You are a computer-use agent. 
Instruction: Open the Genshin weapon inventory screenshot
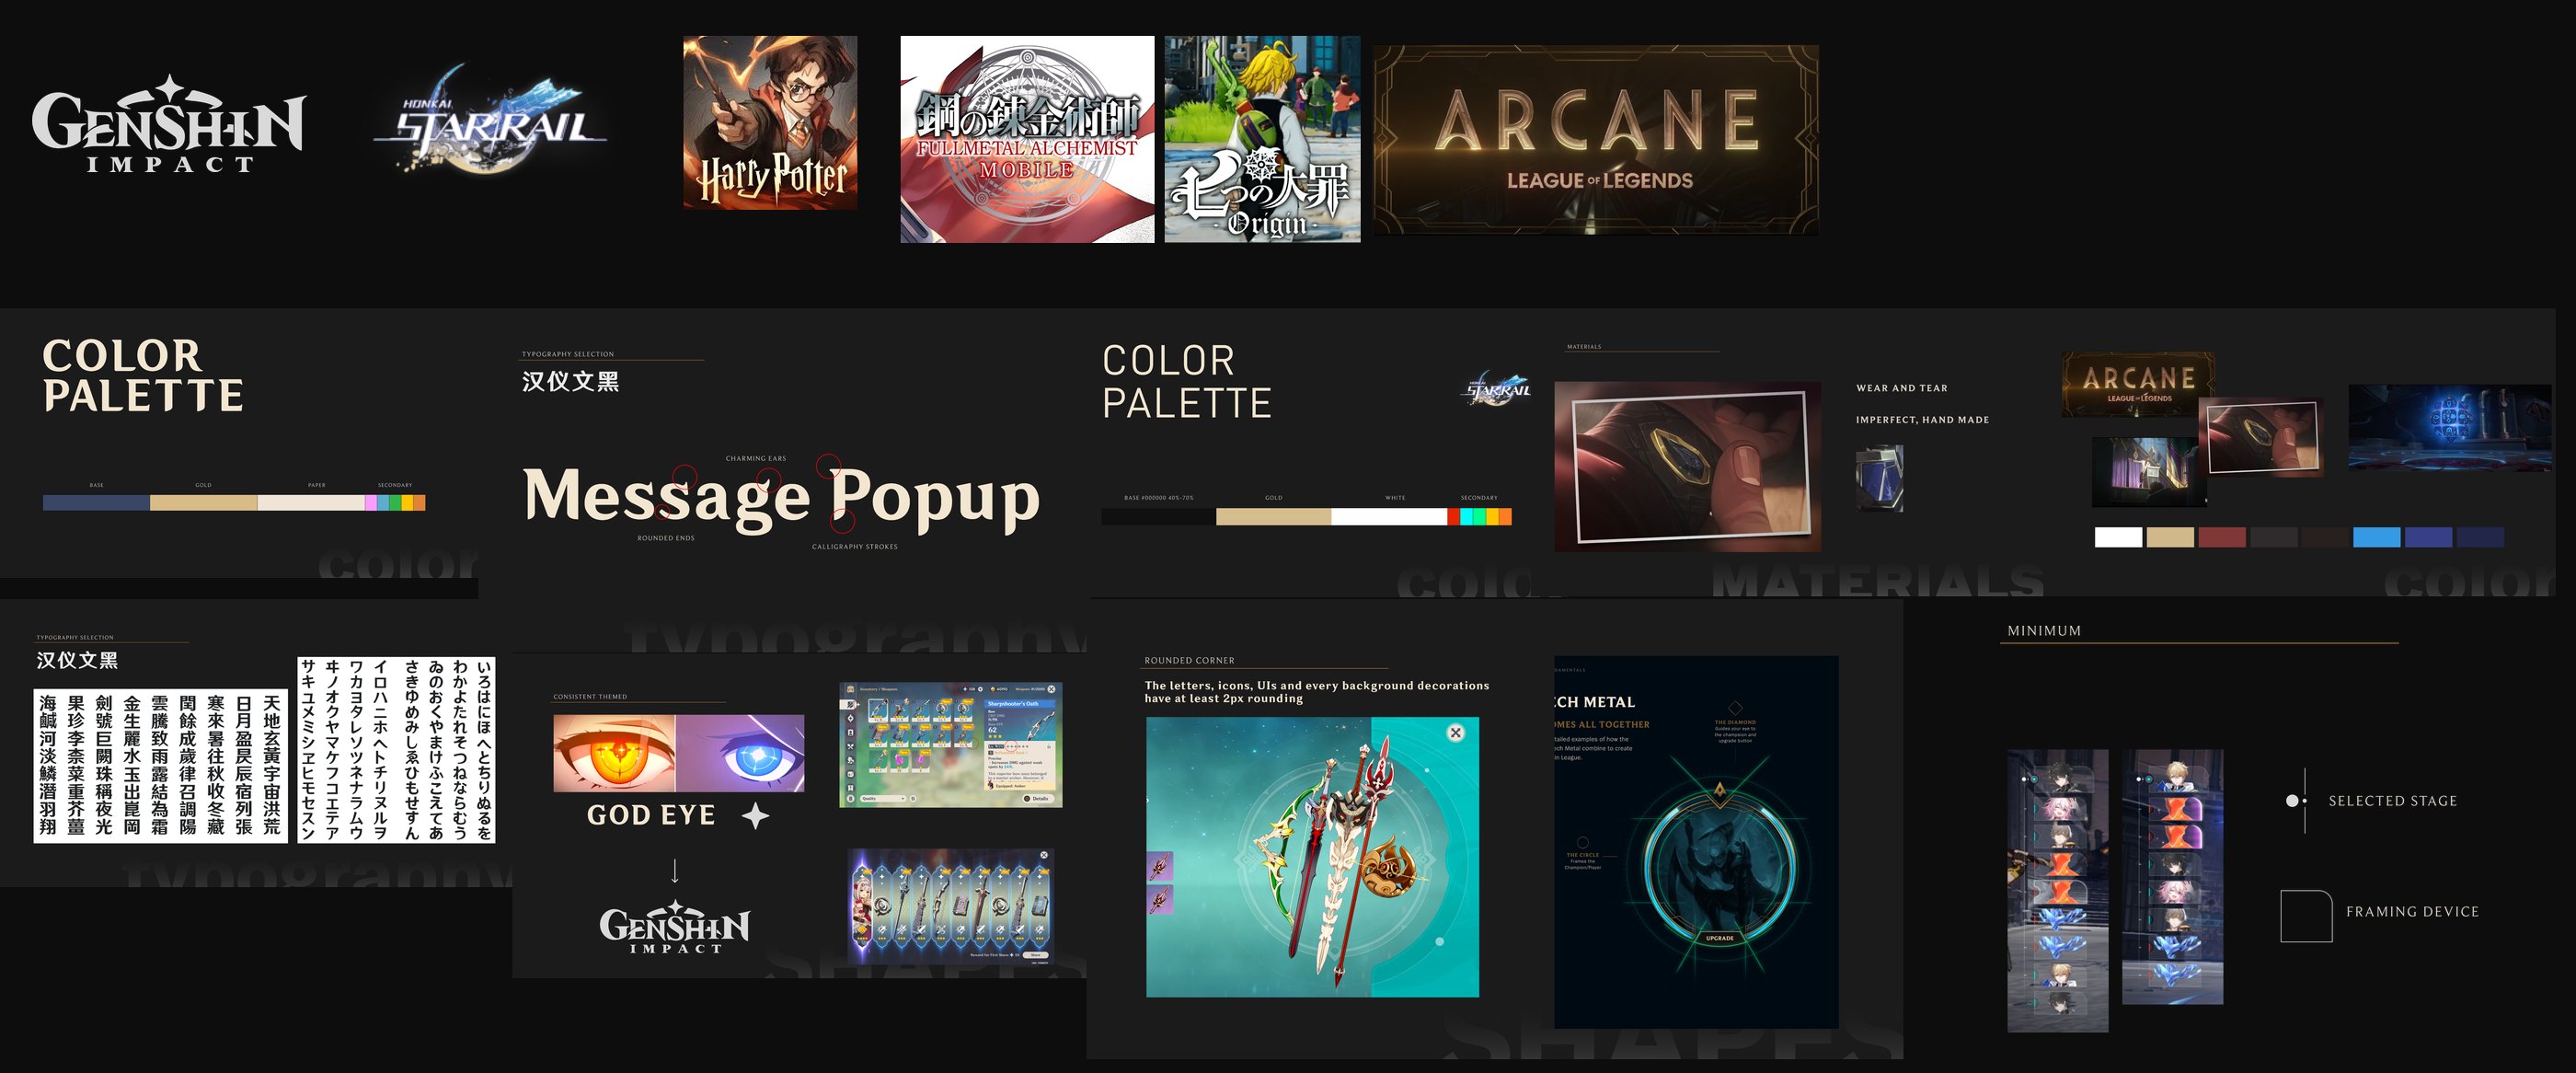coord(951,745)
